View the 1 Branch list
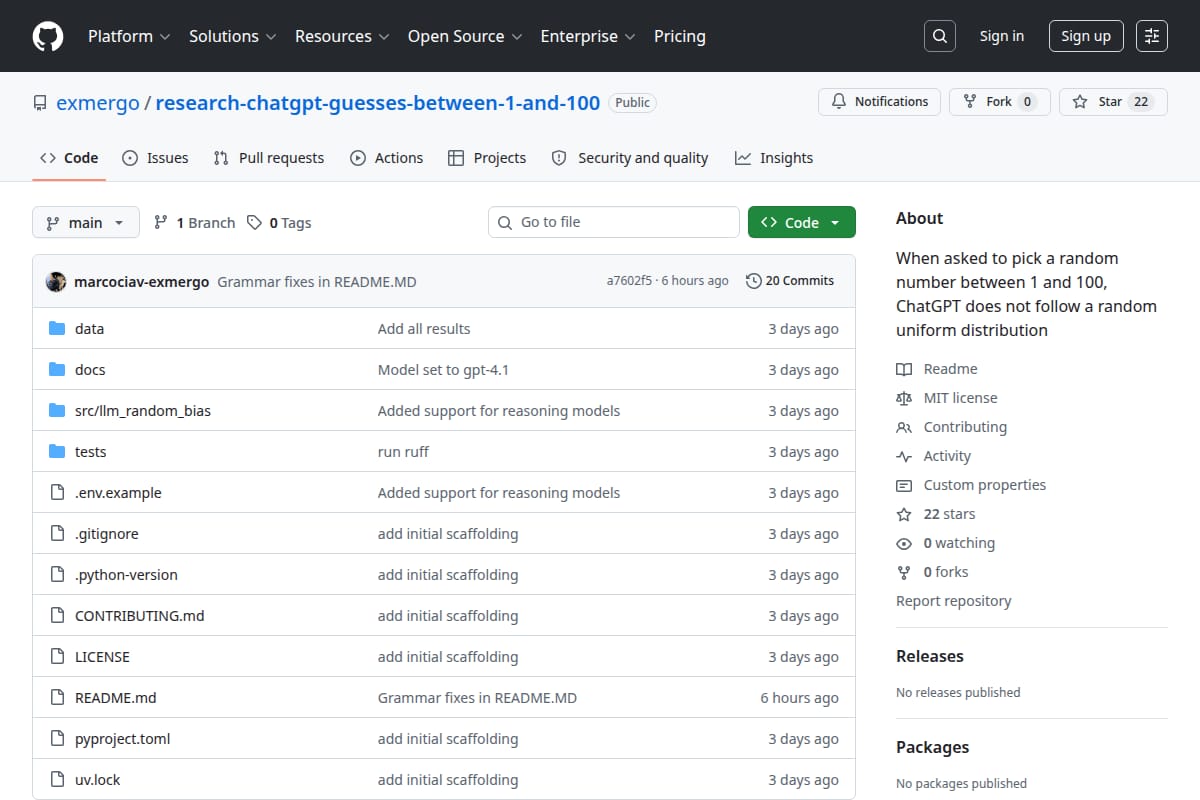The height and width of the screenshot is (800, 1200). click(x=194, y=223)
